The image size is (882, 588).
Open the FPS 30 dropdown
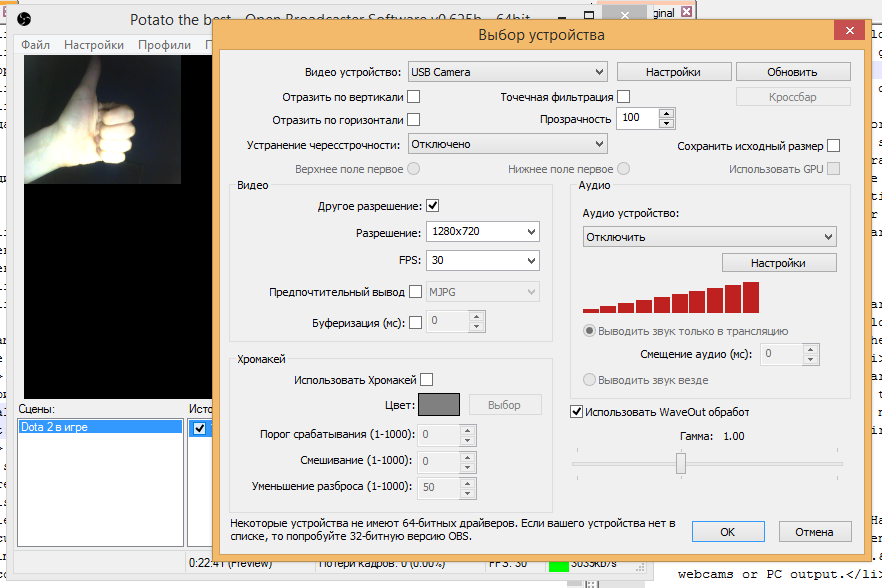(483, 261)
